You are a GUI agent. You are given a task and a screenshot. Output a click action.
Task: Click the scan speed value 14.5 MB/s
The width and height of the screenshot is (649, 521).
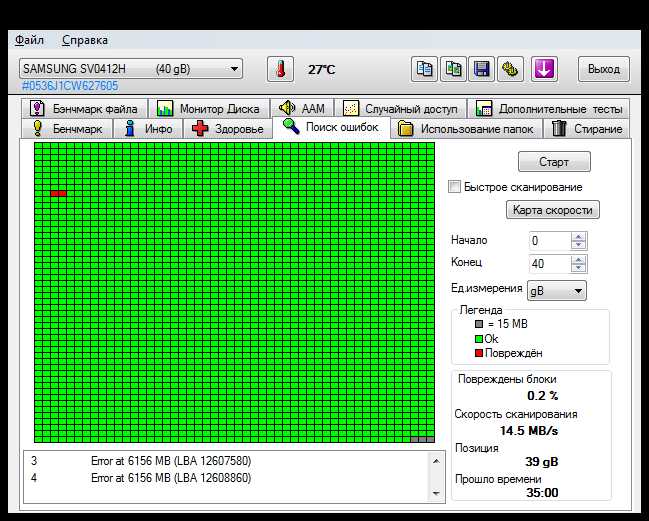pyautogui.click(x=529, y=431)
